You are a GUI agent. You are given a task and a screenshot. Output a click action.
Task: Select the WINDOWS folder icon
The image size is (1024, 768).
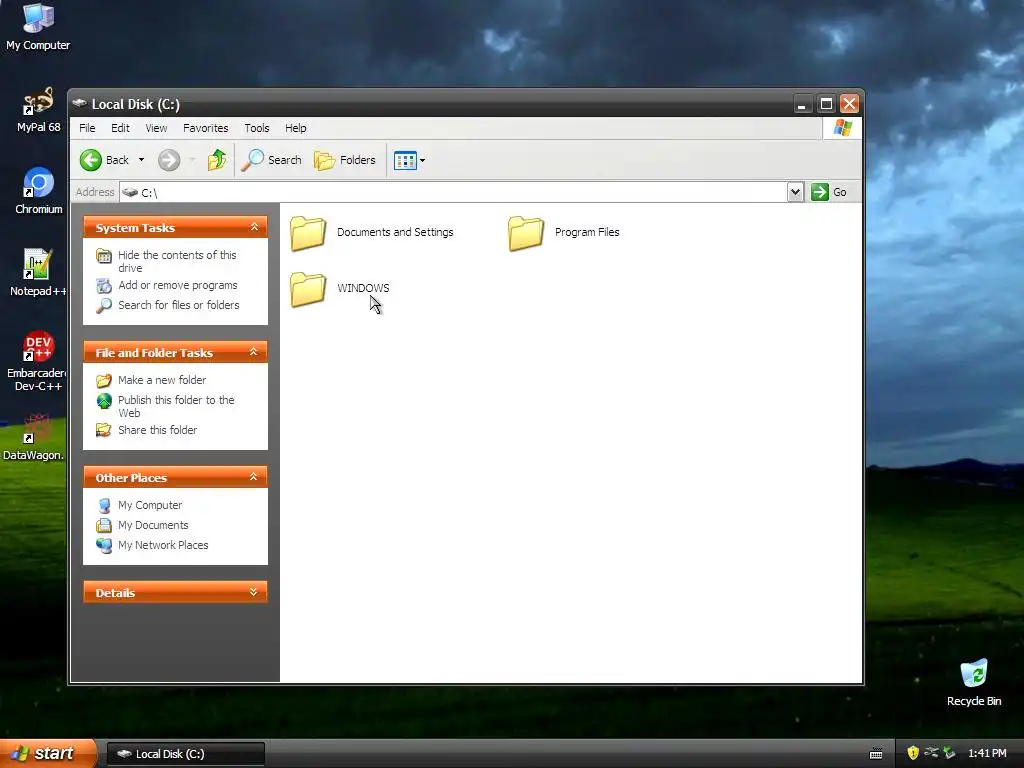[308, 289]
